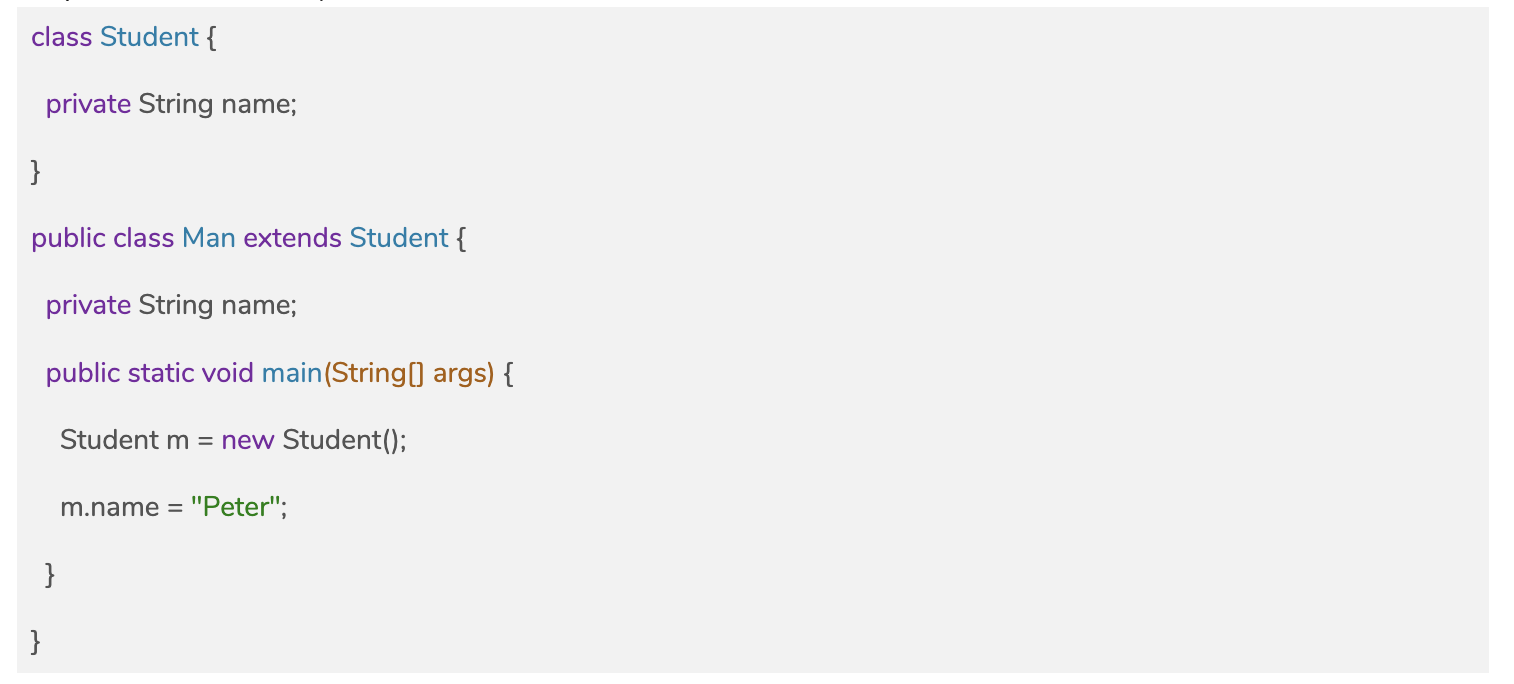The image size is (1514, 684).
Task: Click the class keyword on the first line
Action: pos(61,37)
